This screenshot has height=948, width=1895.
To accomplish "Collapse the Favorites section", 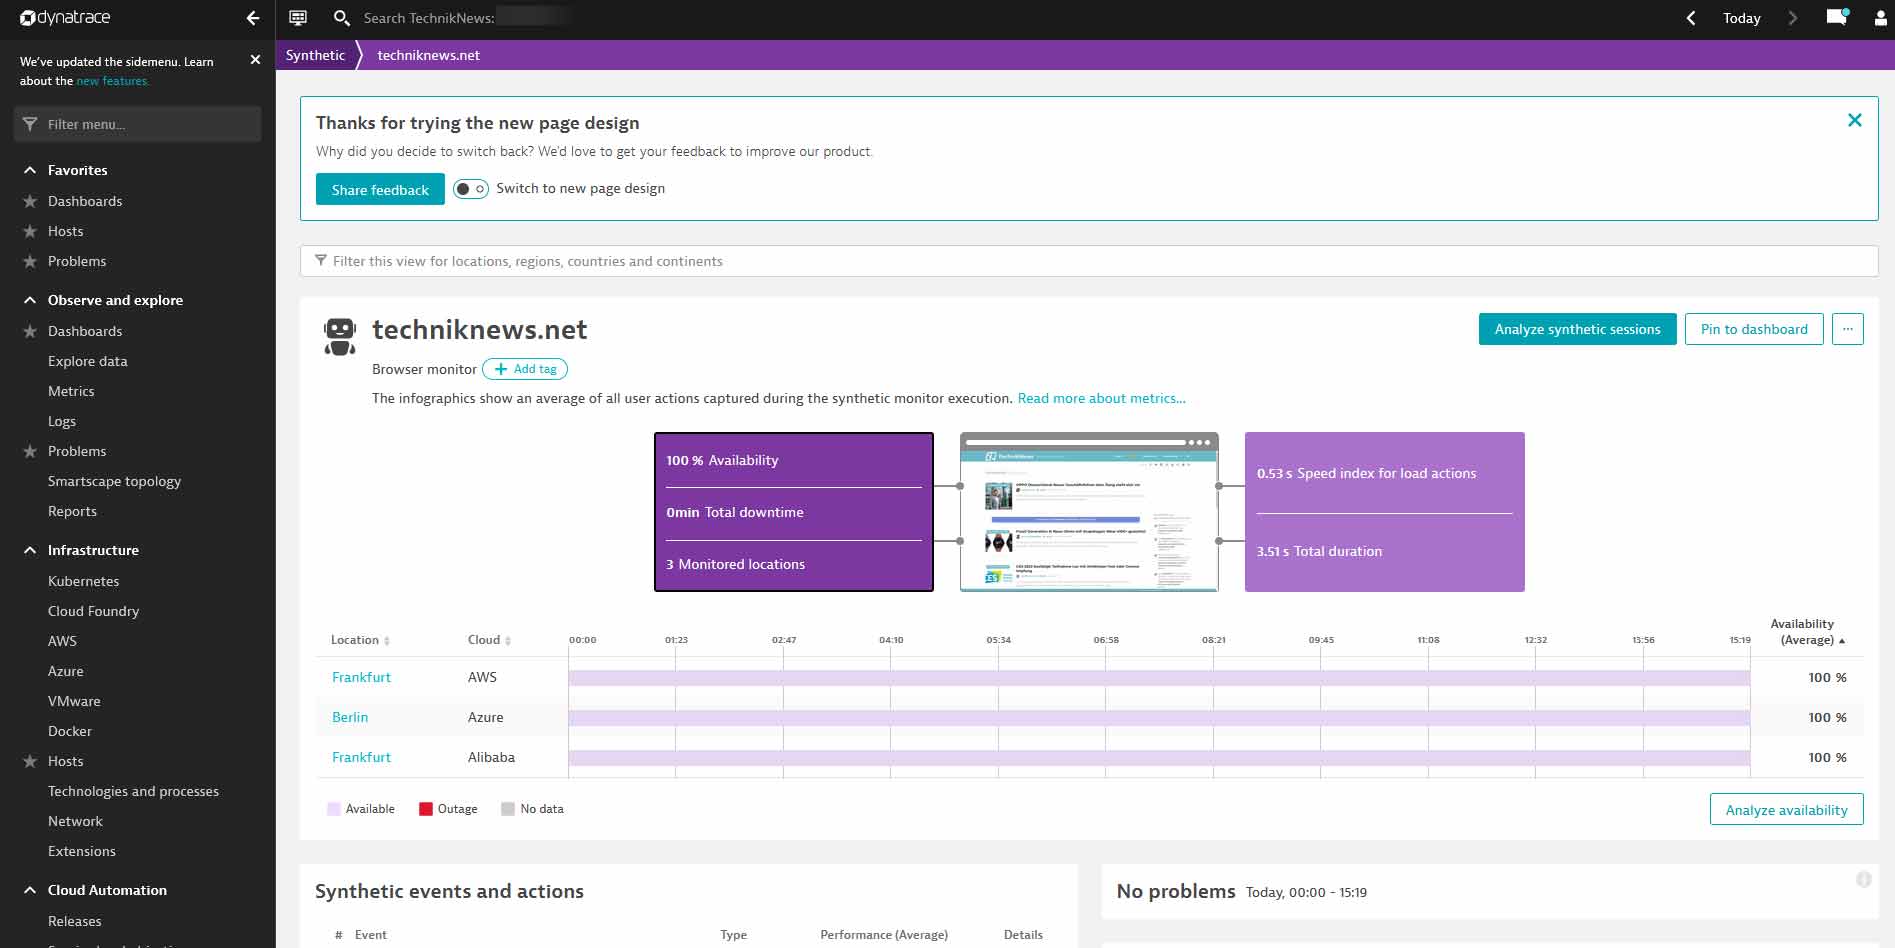I will tap(30, 170).
